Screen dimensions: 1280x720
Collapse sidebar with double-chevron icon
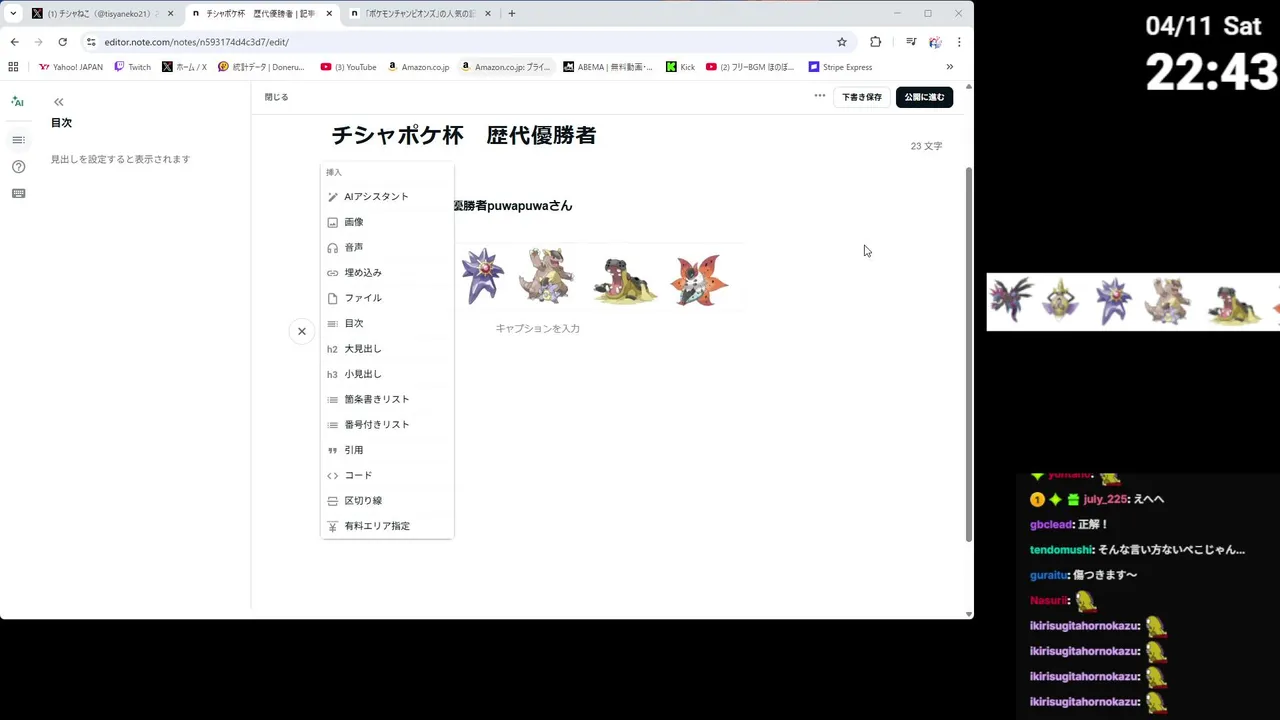(59, 102)
